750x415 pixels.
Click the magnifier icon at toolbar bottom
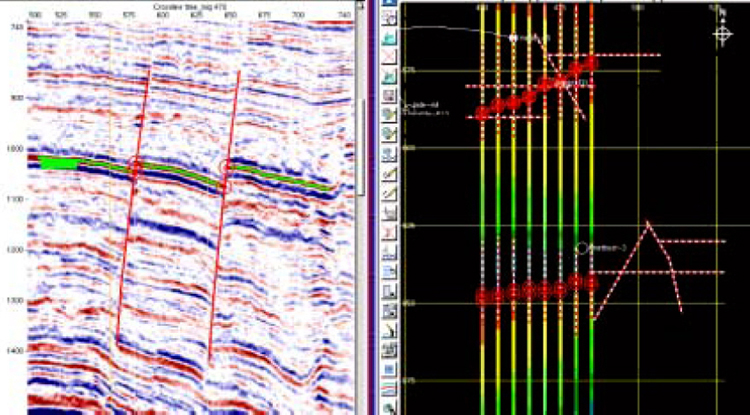[x=387, y=406]
